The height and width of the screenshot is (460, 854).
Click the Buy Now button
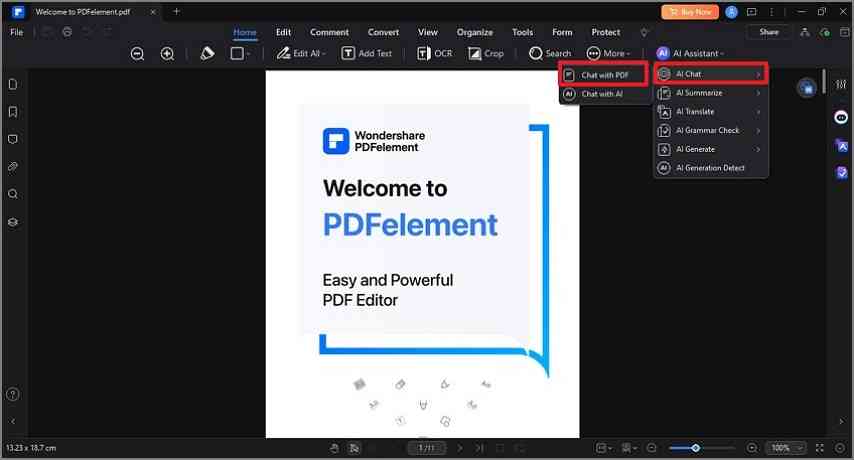pyautogui.click(x=690, y=11)
